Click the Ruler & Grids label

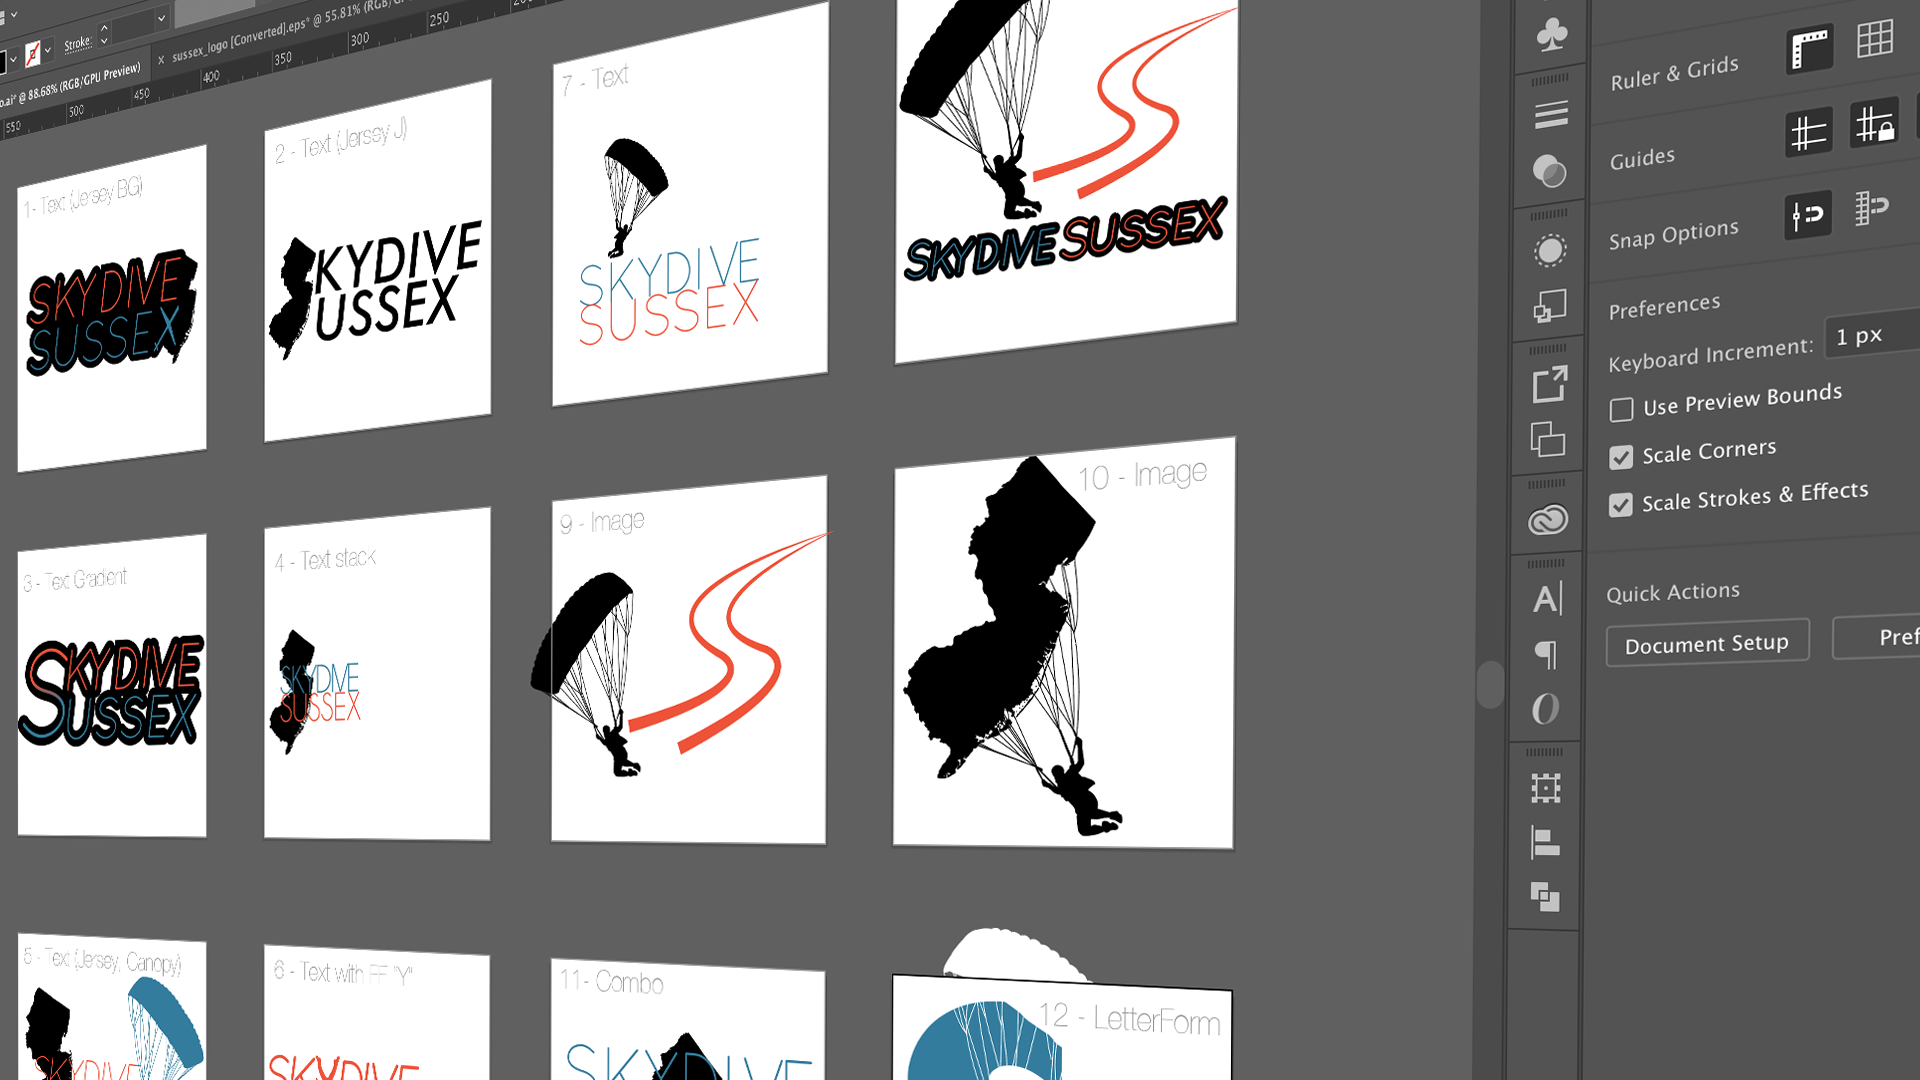1675,72
